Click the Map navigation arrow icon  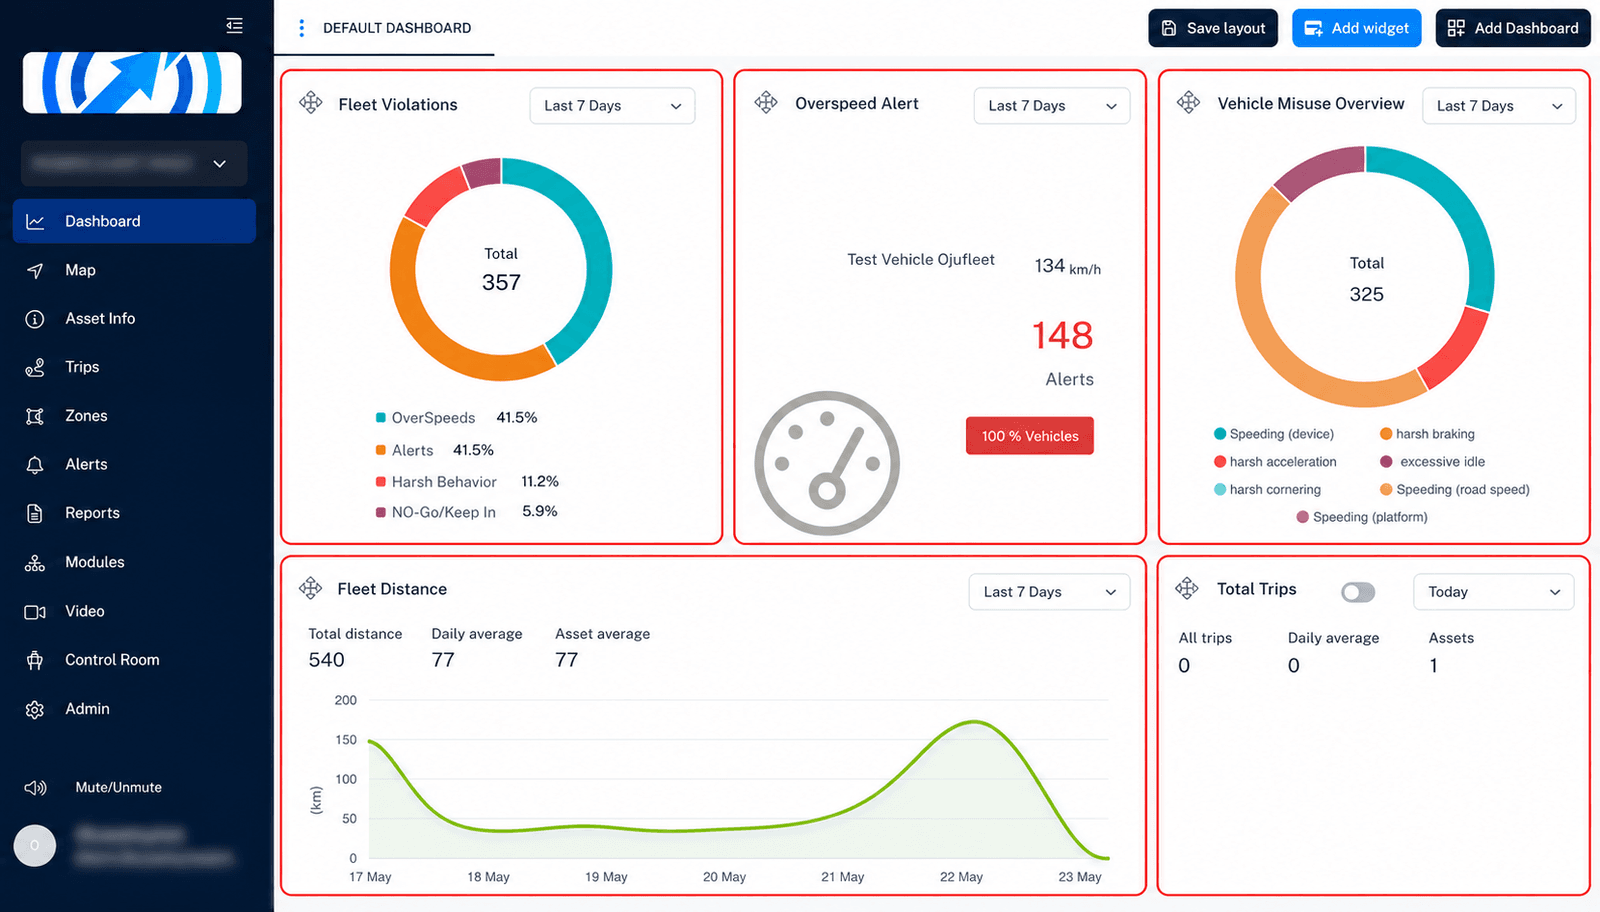coord(35,271)
